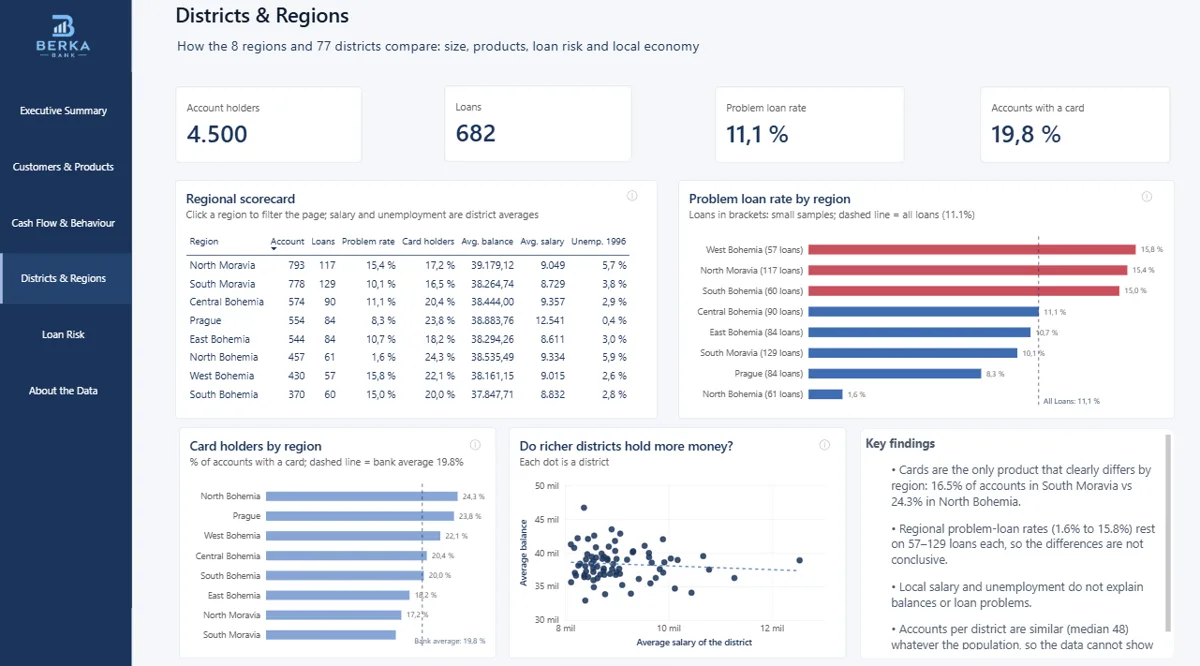Select North Moravia row in Regional scorecard

tap(408, 265)
